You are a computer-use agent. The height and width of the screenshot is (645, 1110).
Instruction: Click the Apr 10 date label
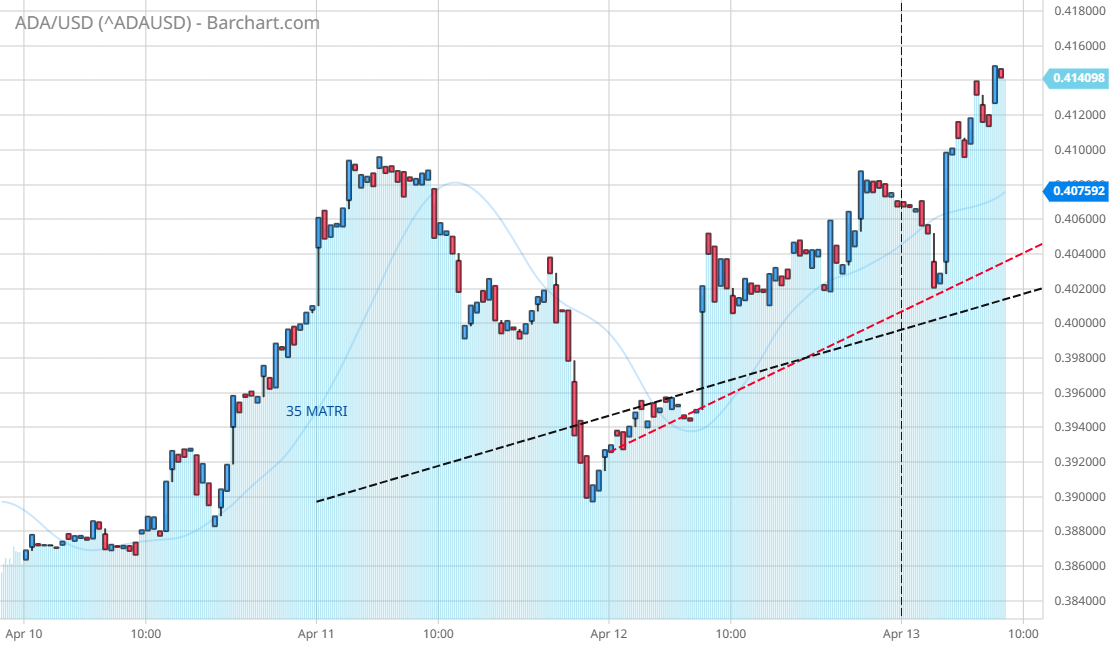[x=23, y=633]
